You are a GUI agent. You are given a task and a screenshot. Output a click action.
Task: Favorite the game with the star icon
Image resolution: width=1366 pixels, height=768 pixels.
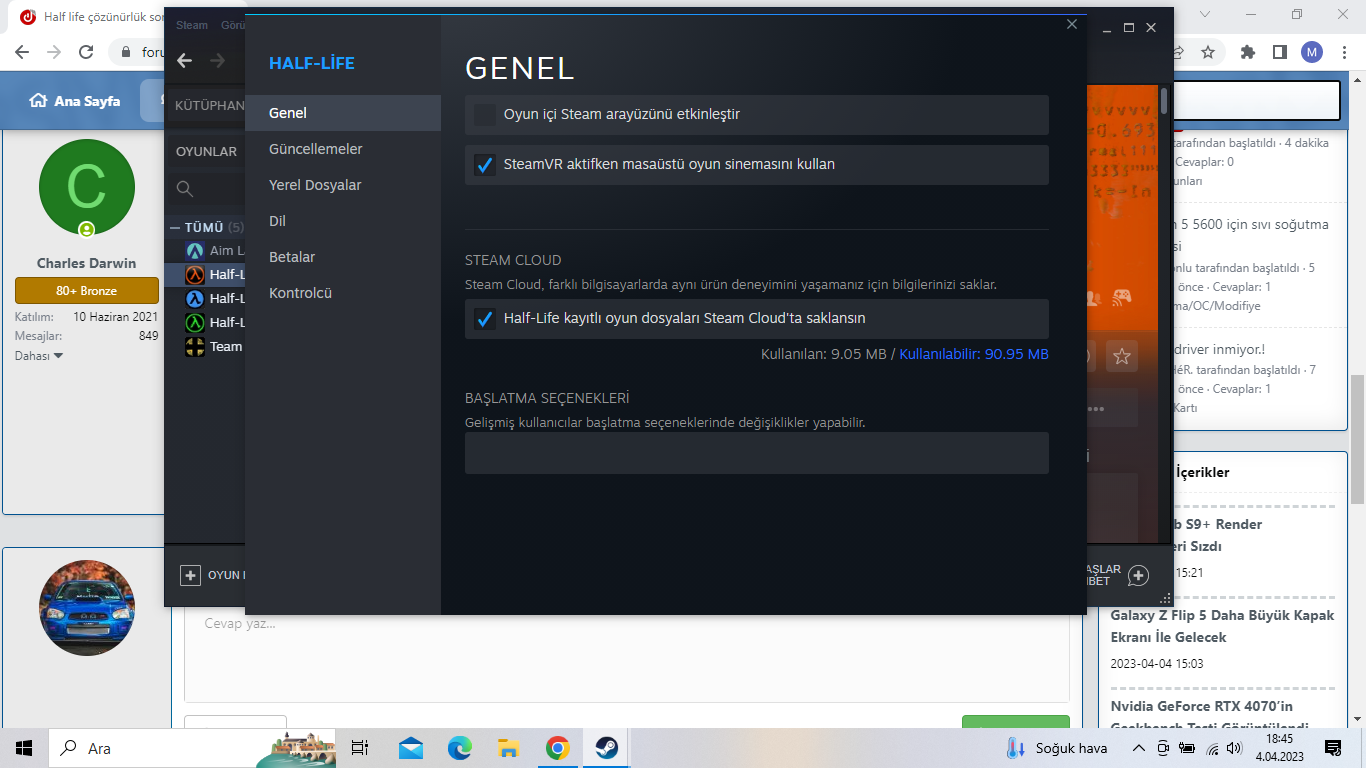[1122, 356]
